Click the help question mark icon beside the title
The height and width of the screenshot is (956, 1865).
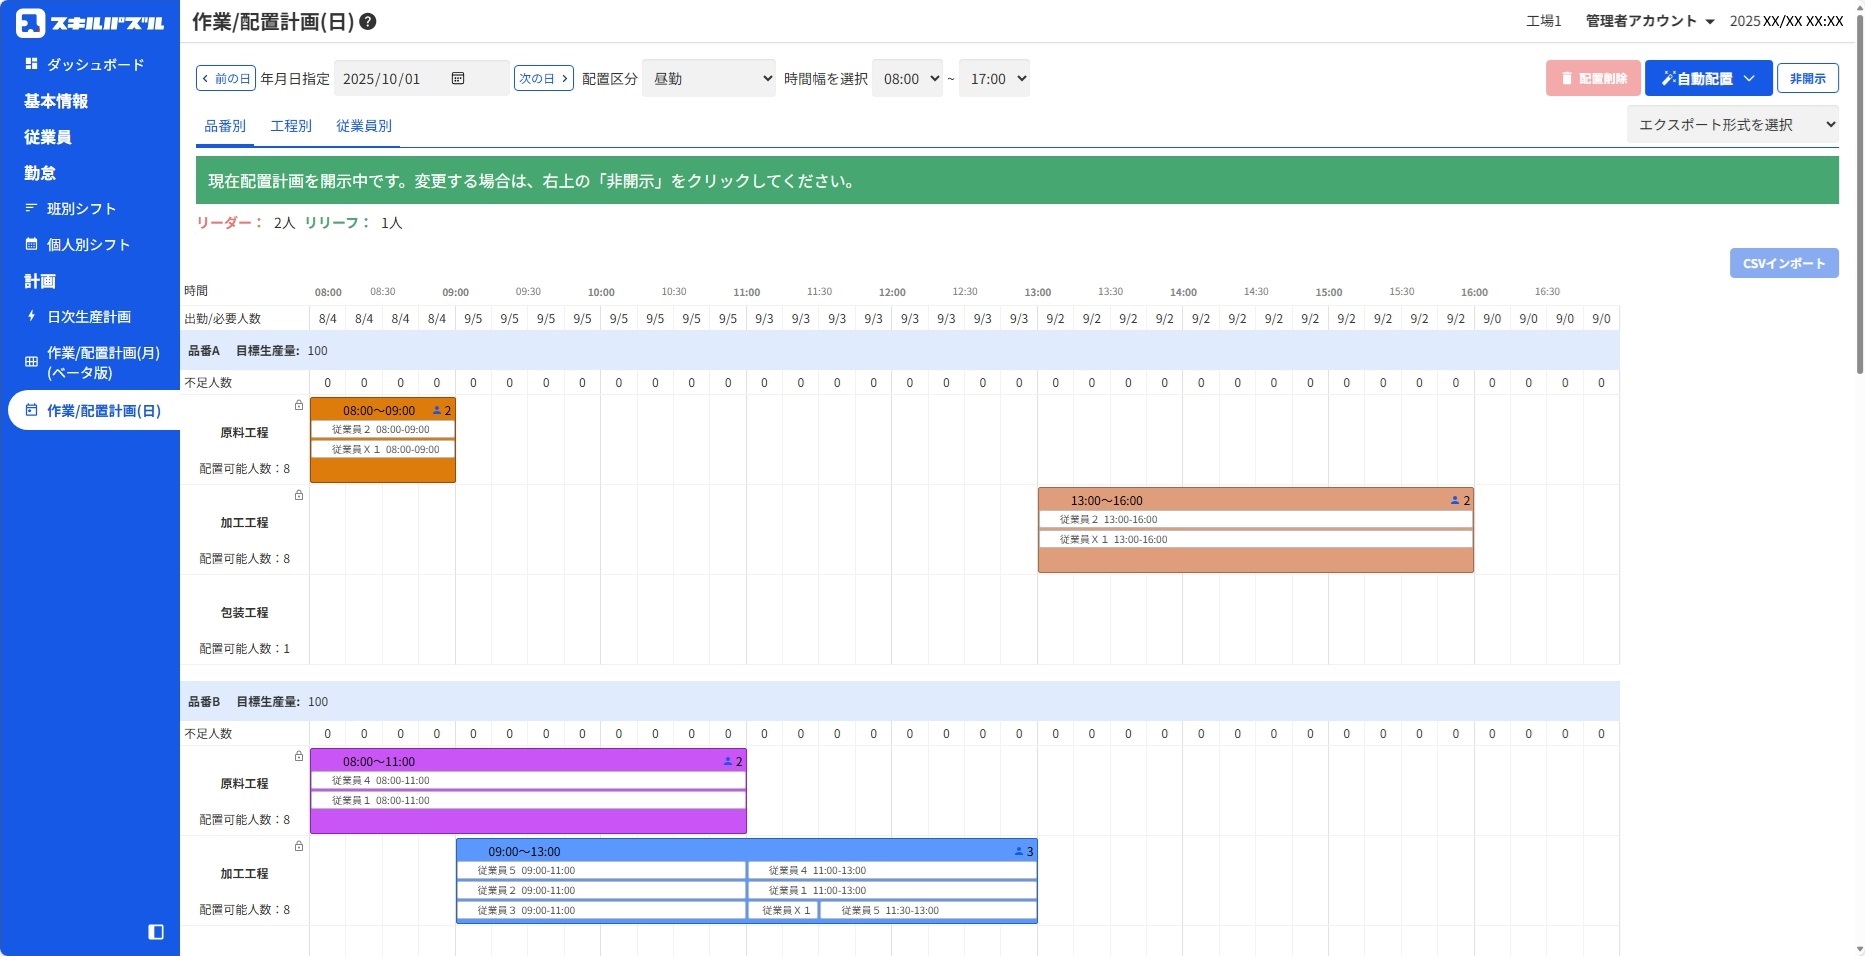click(x=368, y=22)
